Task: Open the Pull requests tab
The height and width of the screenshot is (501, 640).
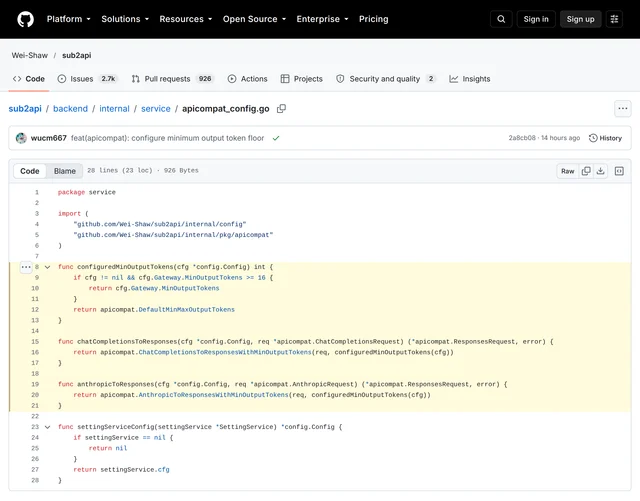Action: [x=172, y=79]
